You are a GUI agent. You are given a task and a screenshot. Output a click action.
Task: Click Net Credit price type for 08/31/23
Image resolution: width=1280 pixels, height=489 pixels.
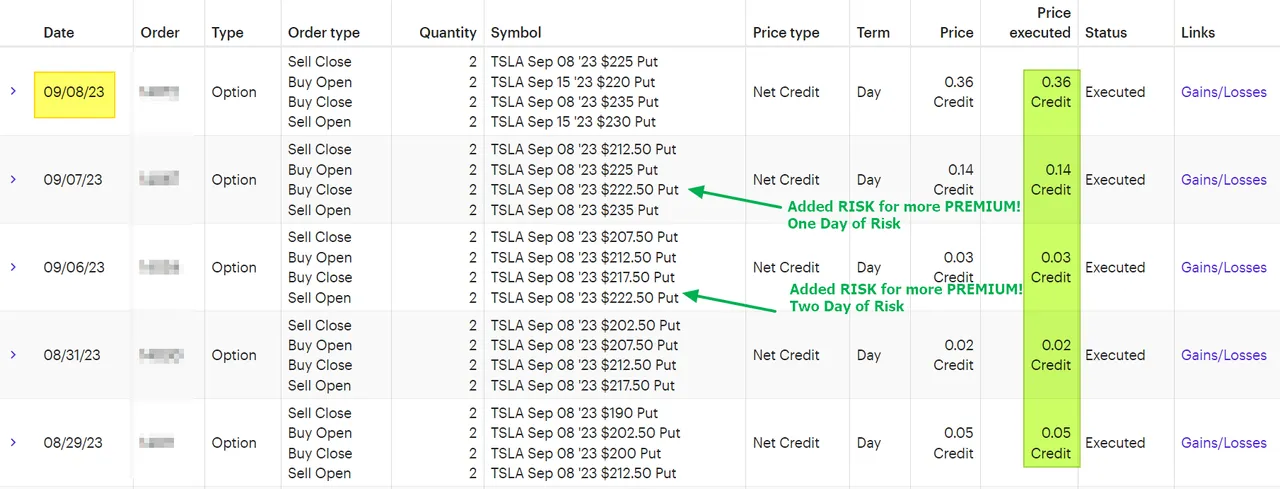pyautogui.click(x=786, y=355)
